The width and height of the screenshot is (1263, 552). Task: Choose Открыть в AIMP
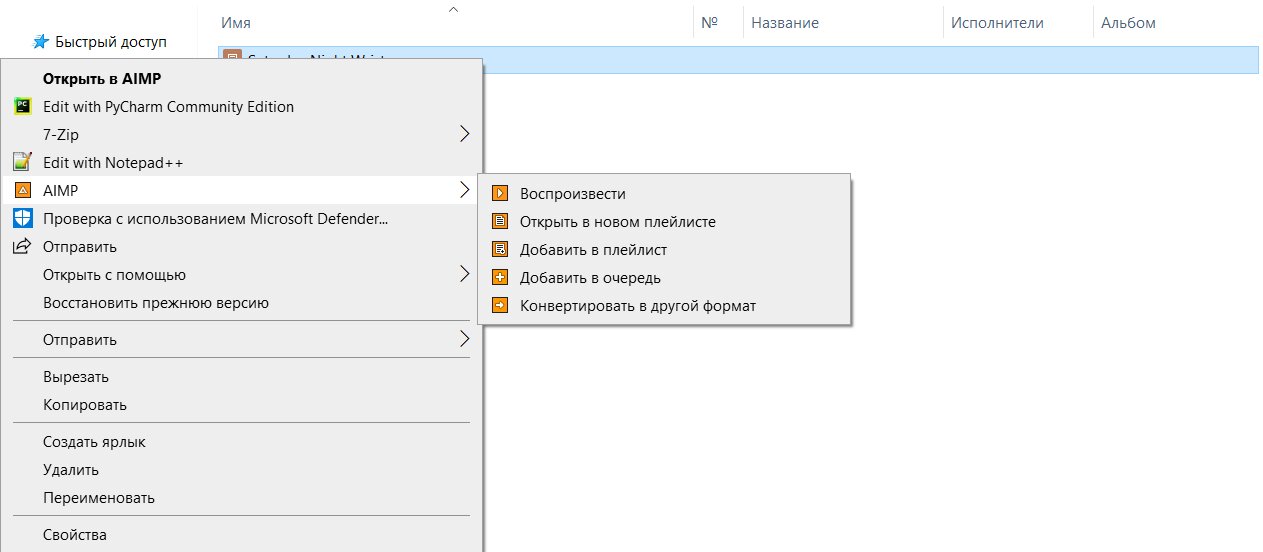point(242,78)
